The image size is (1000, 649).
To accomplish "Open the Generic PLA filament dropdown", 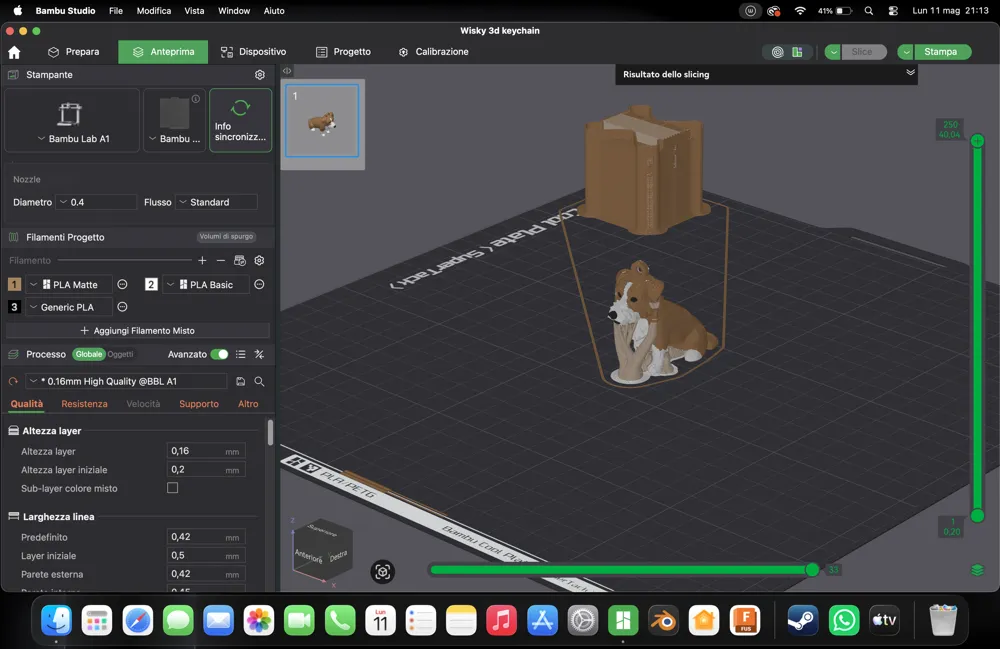I will (x=69, y=307).
